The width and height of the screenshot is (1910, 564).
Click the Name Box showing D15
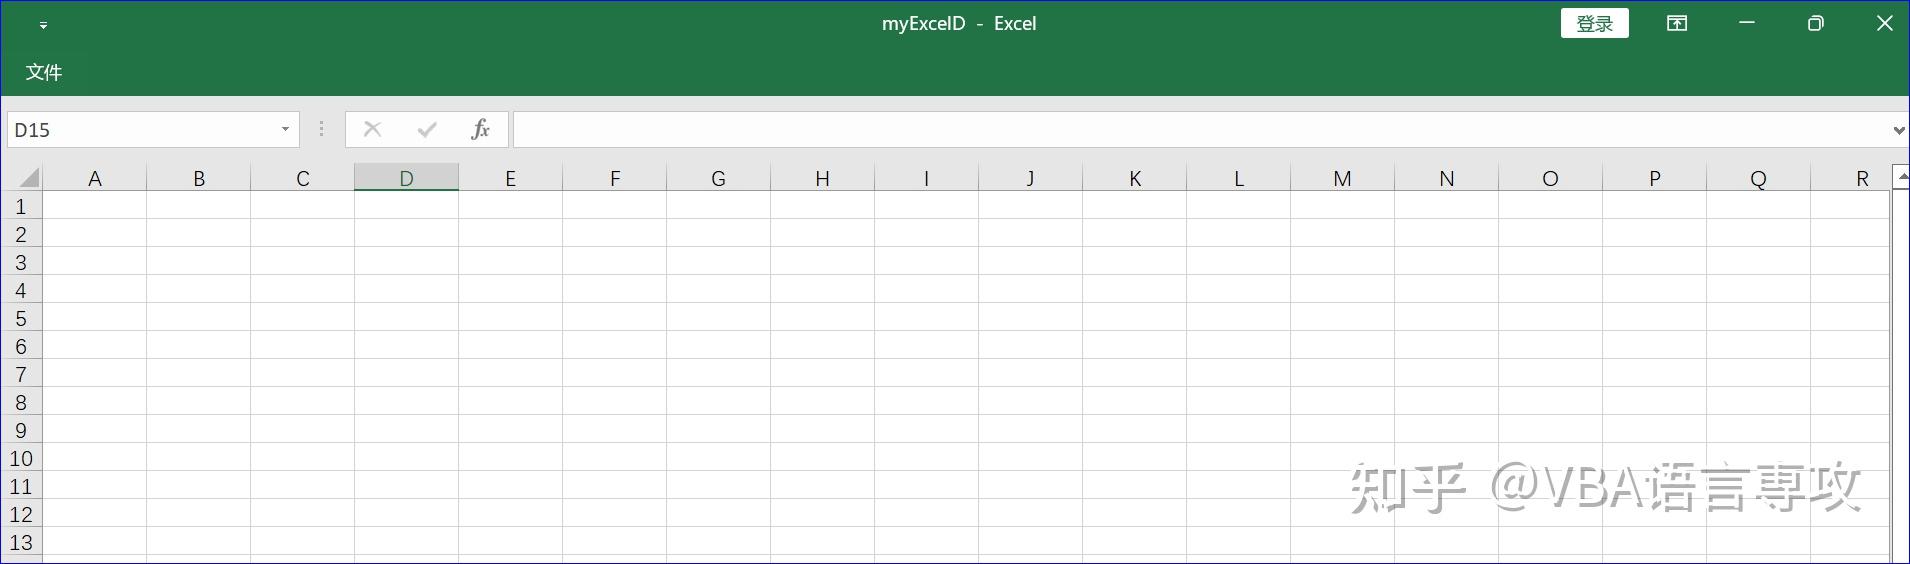[140, 130]
